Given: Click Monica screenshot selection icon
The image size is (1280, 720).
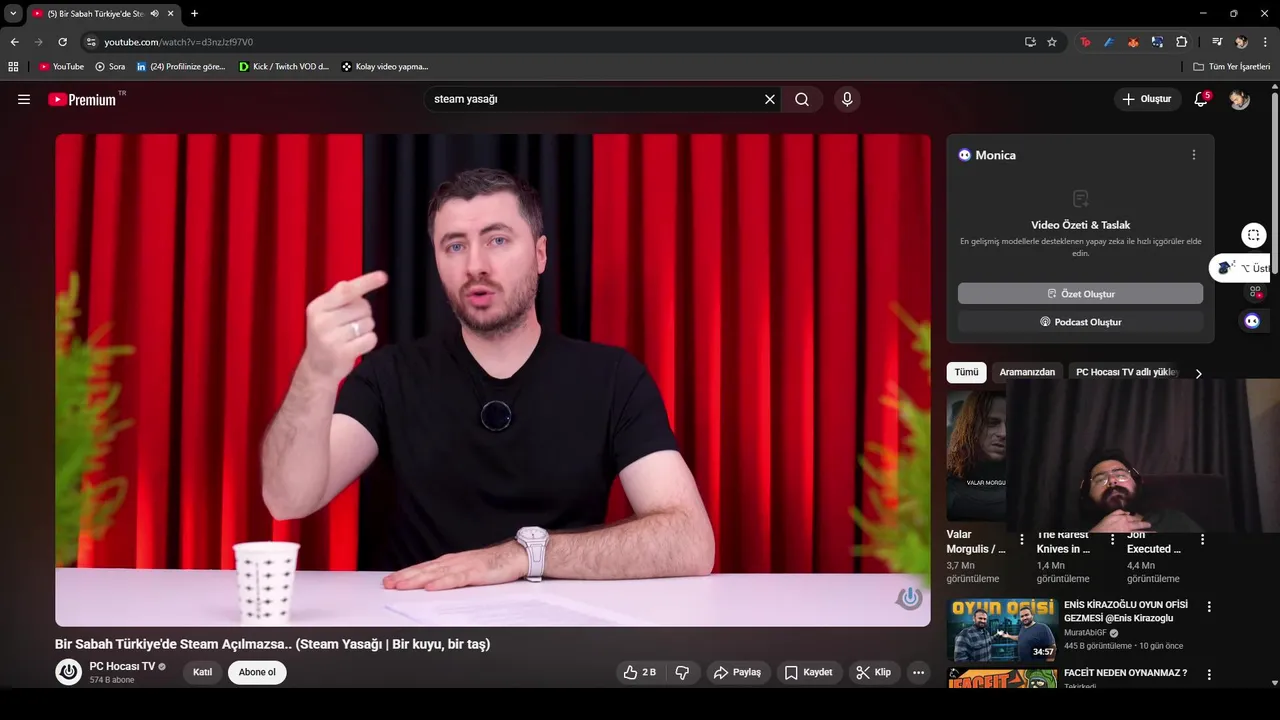Looking at the screenshot, I should tap(1253, 235).
